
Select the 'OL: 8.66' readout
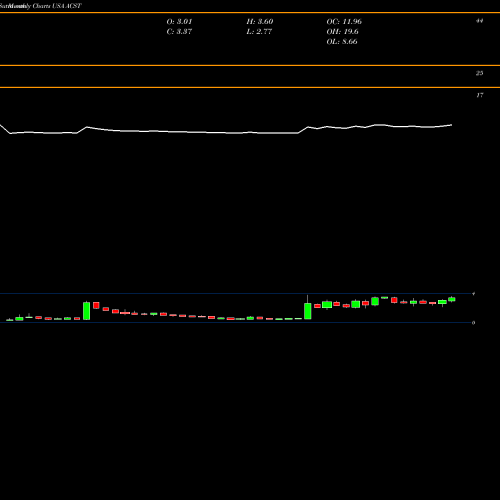(342, 41)
